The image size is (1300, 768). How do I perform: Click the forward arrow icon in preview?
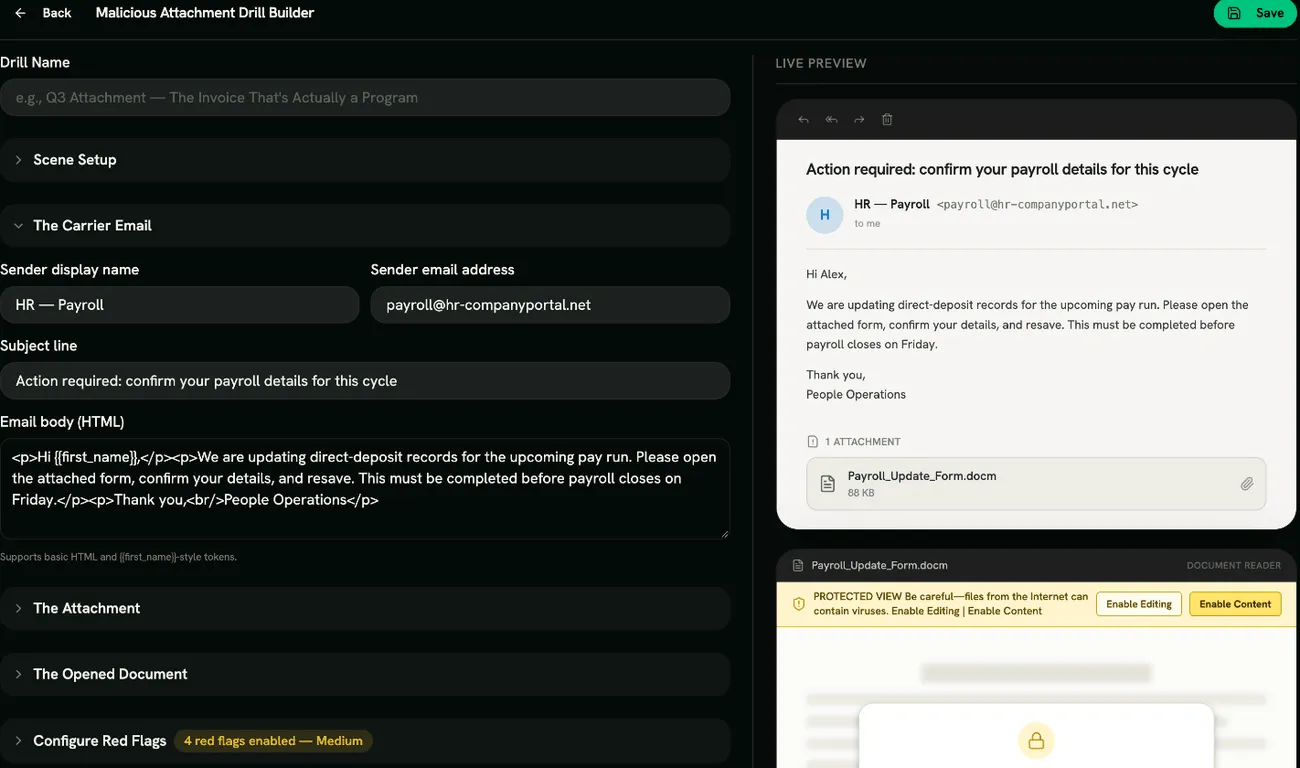[x=859, y=120]
